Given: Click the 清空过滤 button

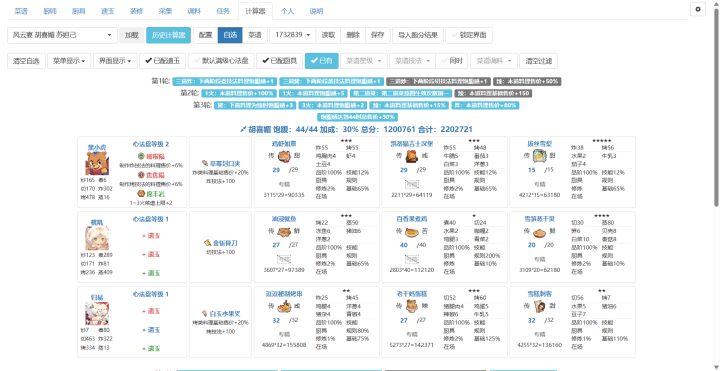Looking at the screenshot, I should [x=539, y=61].
